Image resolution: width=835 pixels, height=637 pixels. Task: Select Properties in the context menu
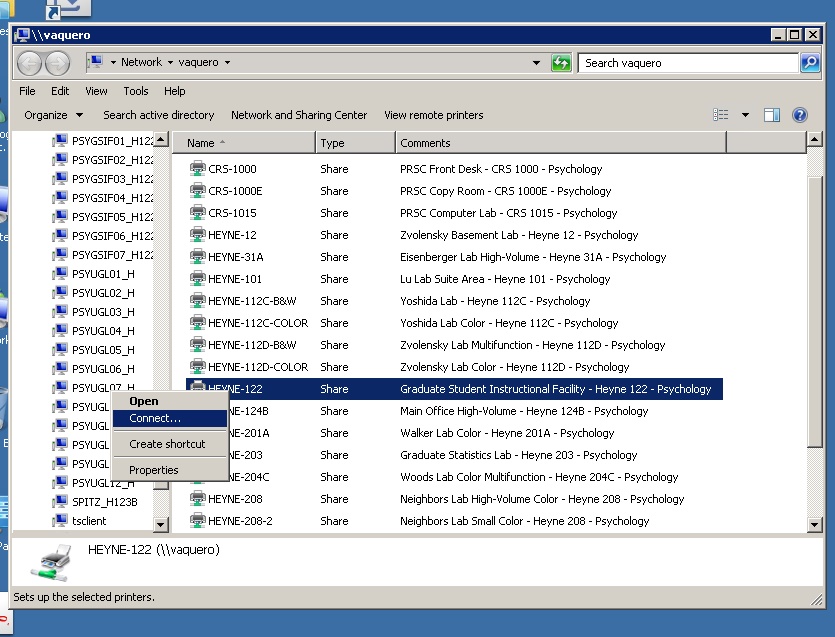coord(153,470)
